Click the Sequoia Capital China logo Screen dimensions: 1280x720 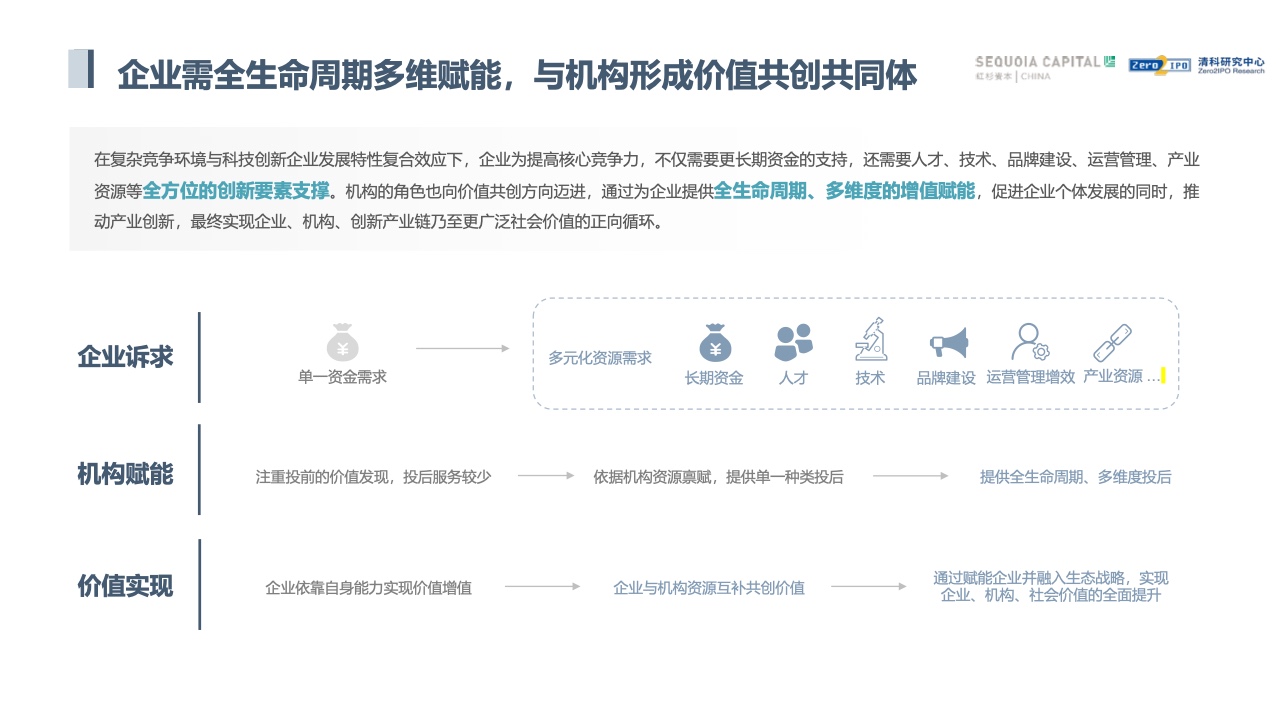pyautogui.click(x=1044, y=67)
